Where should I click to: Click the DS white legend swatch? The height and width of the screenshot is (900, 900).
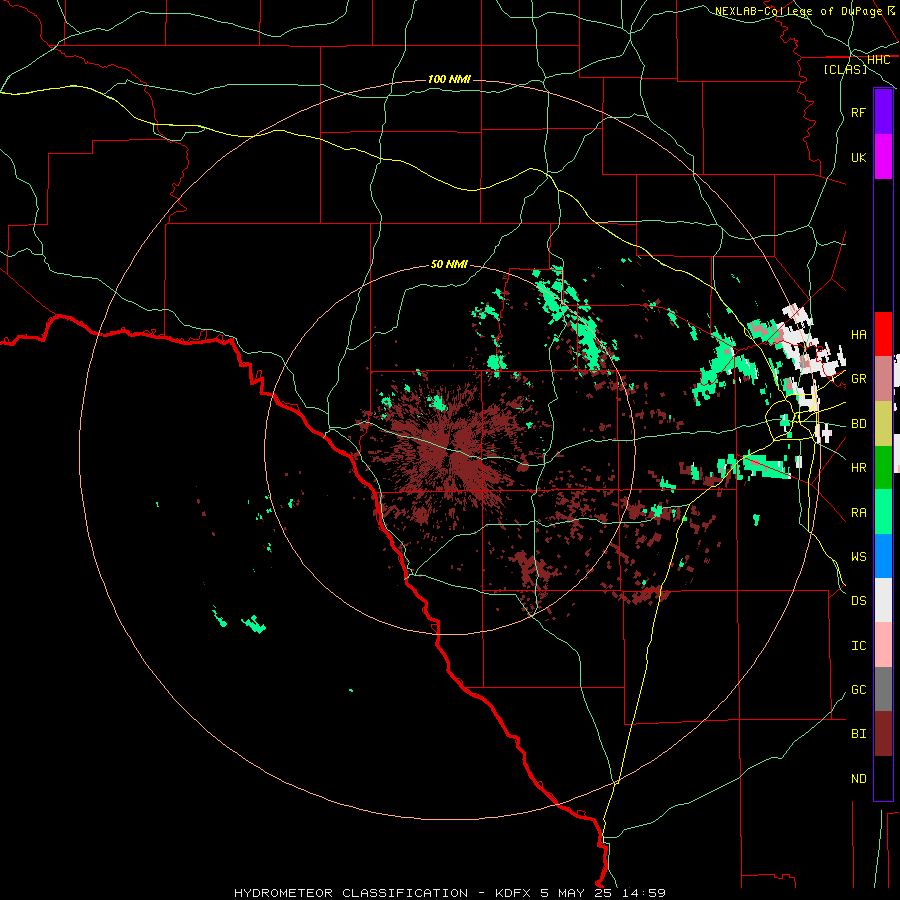click(x=883, y=600)
